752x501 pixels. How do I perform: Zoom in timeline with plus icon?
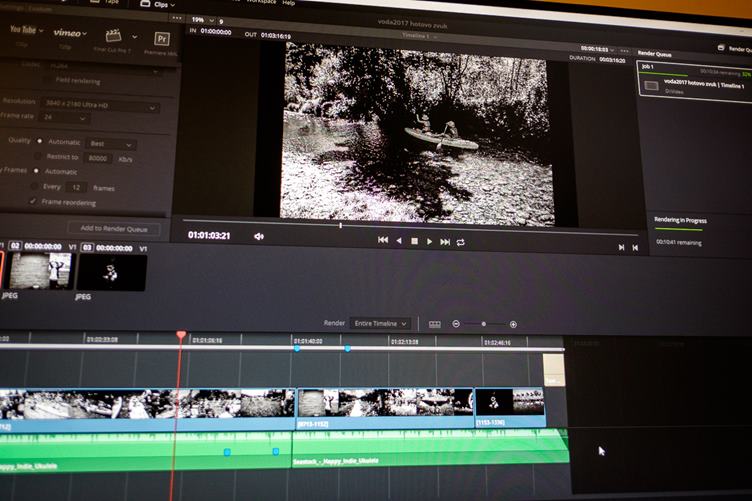[x=513, y=325]
